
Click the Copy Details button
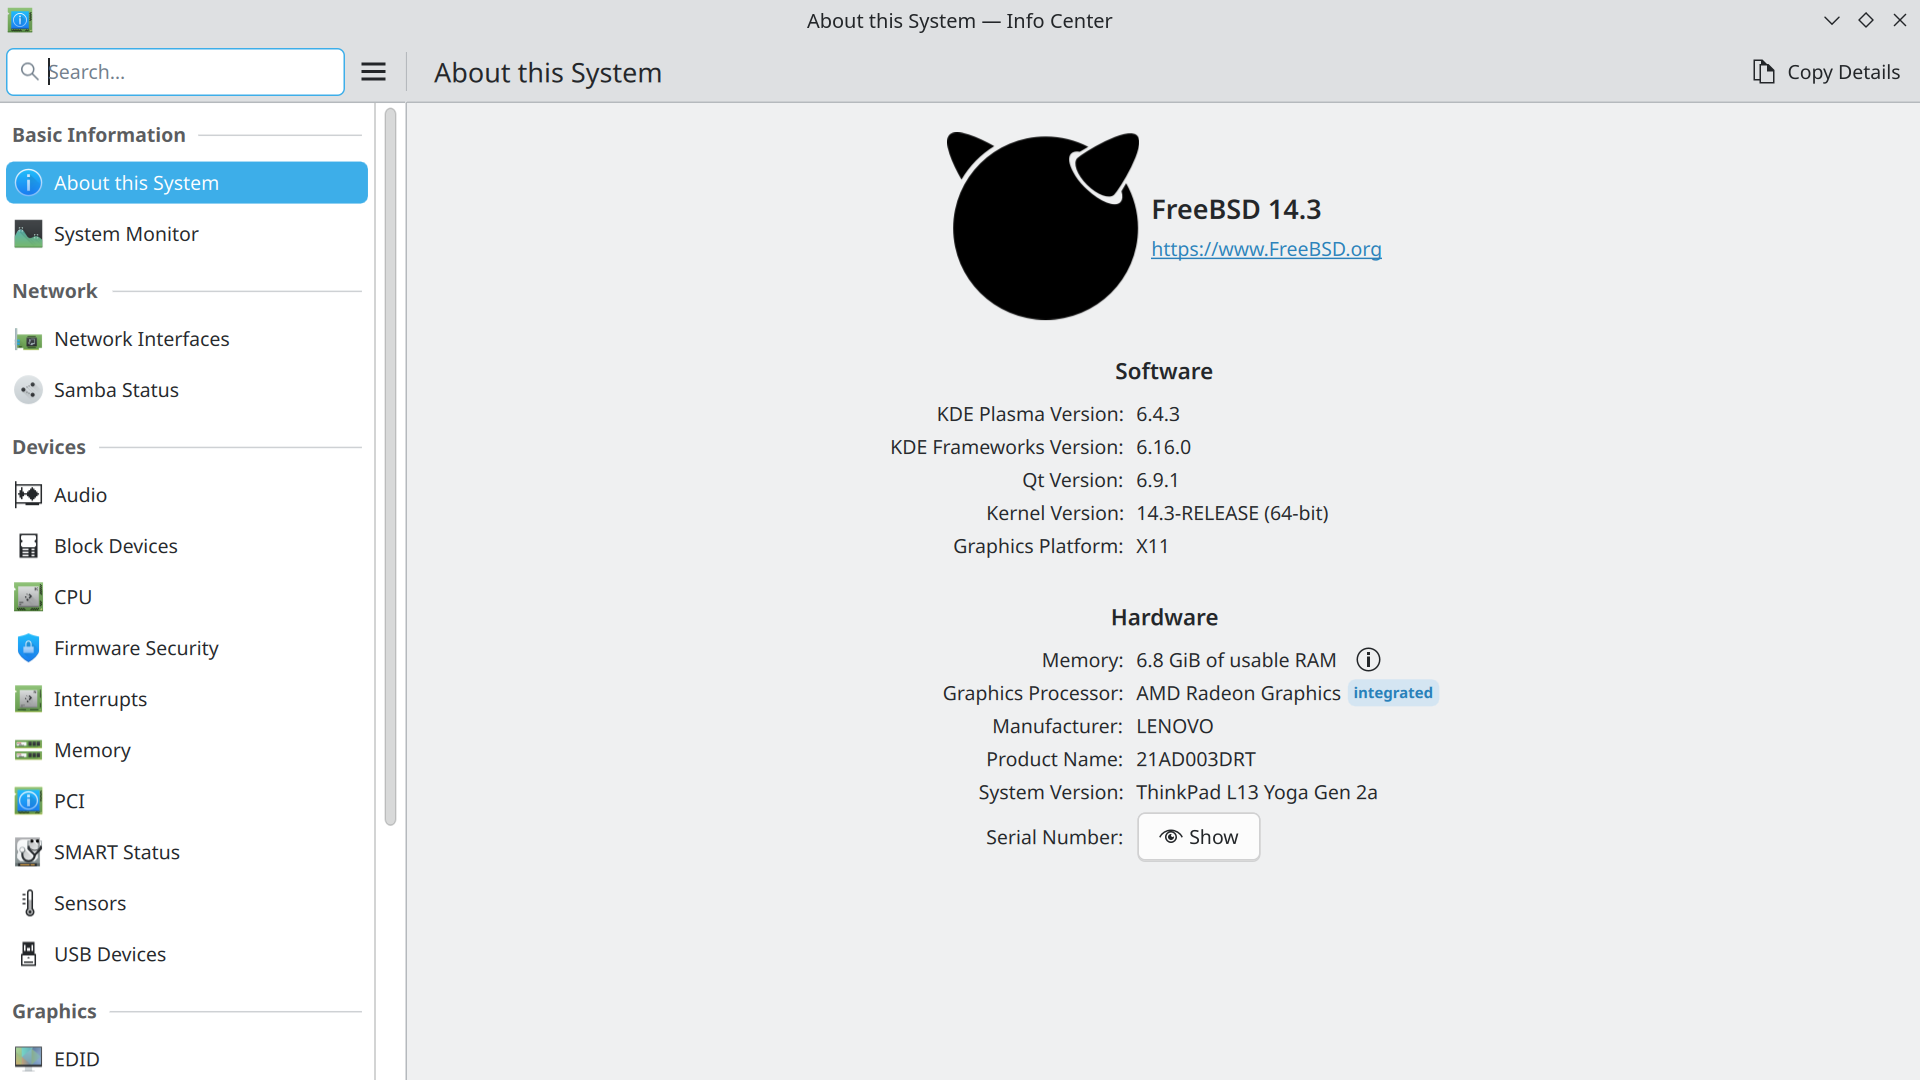[1826, 72]
